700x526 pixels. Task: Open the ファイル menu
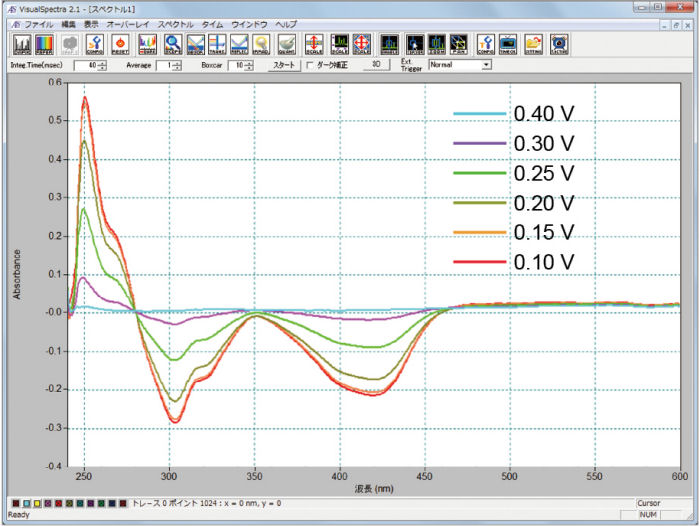tap(39, 22)
